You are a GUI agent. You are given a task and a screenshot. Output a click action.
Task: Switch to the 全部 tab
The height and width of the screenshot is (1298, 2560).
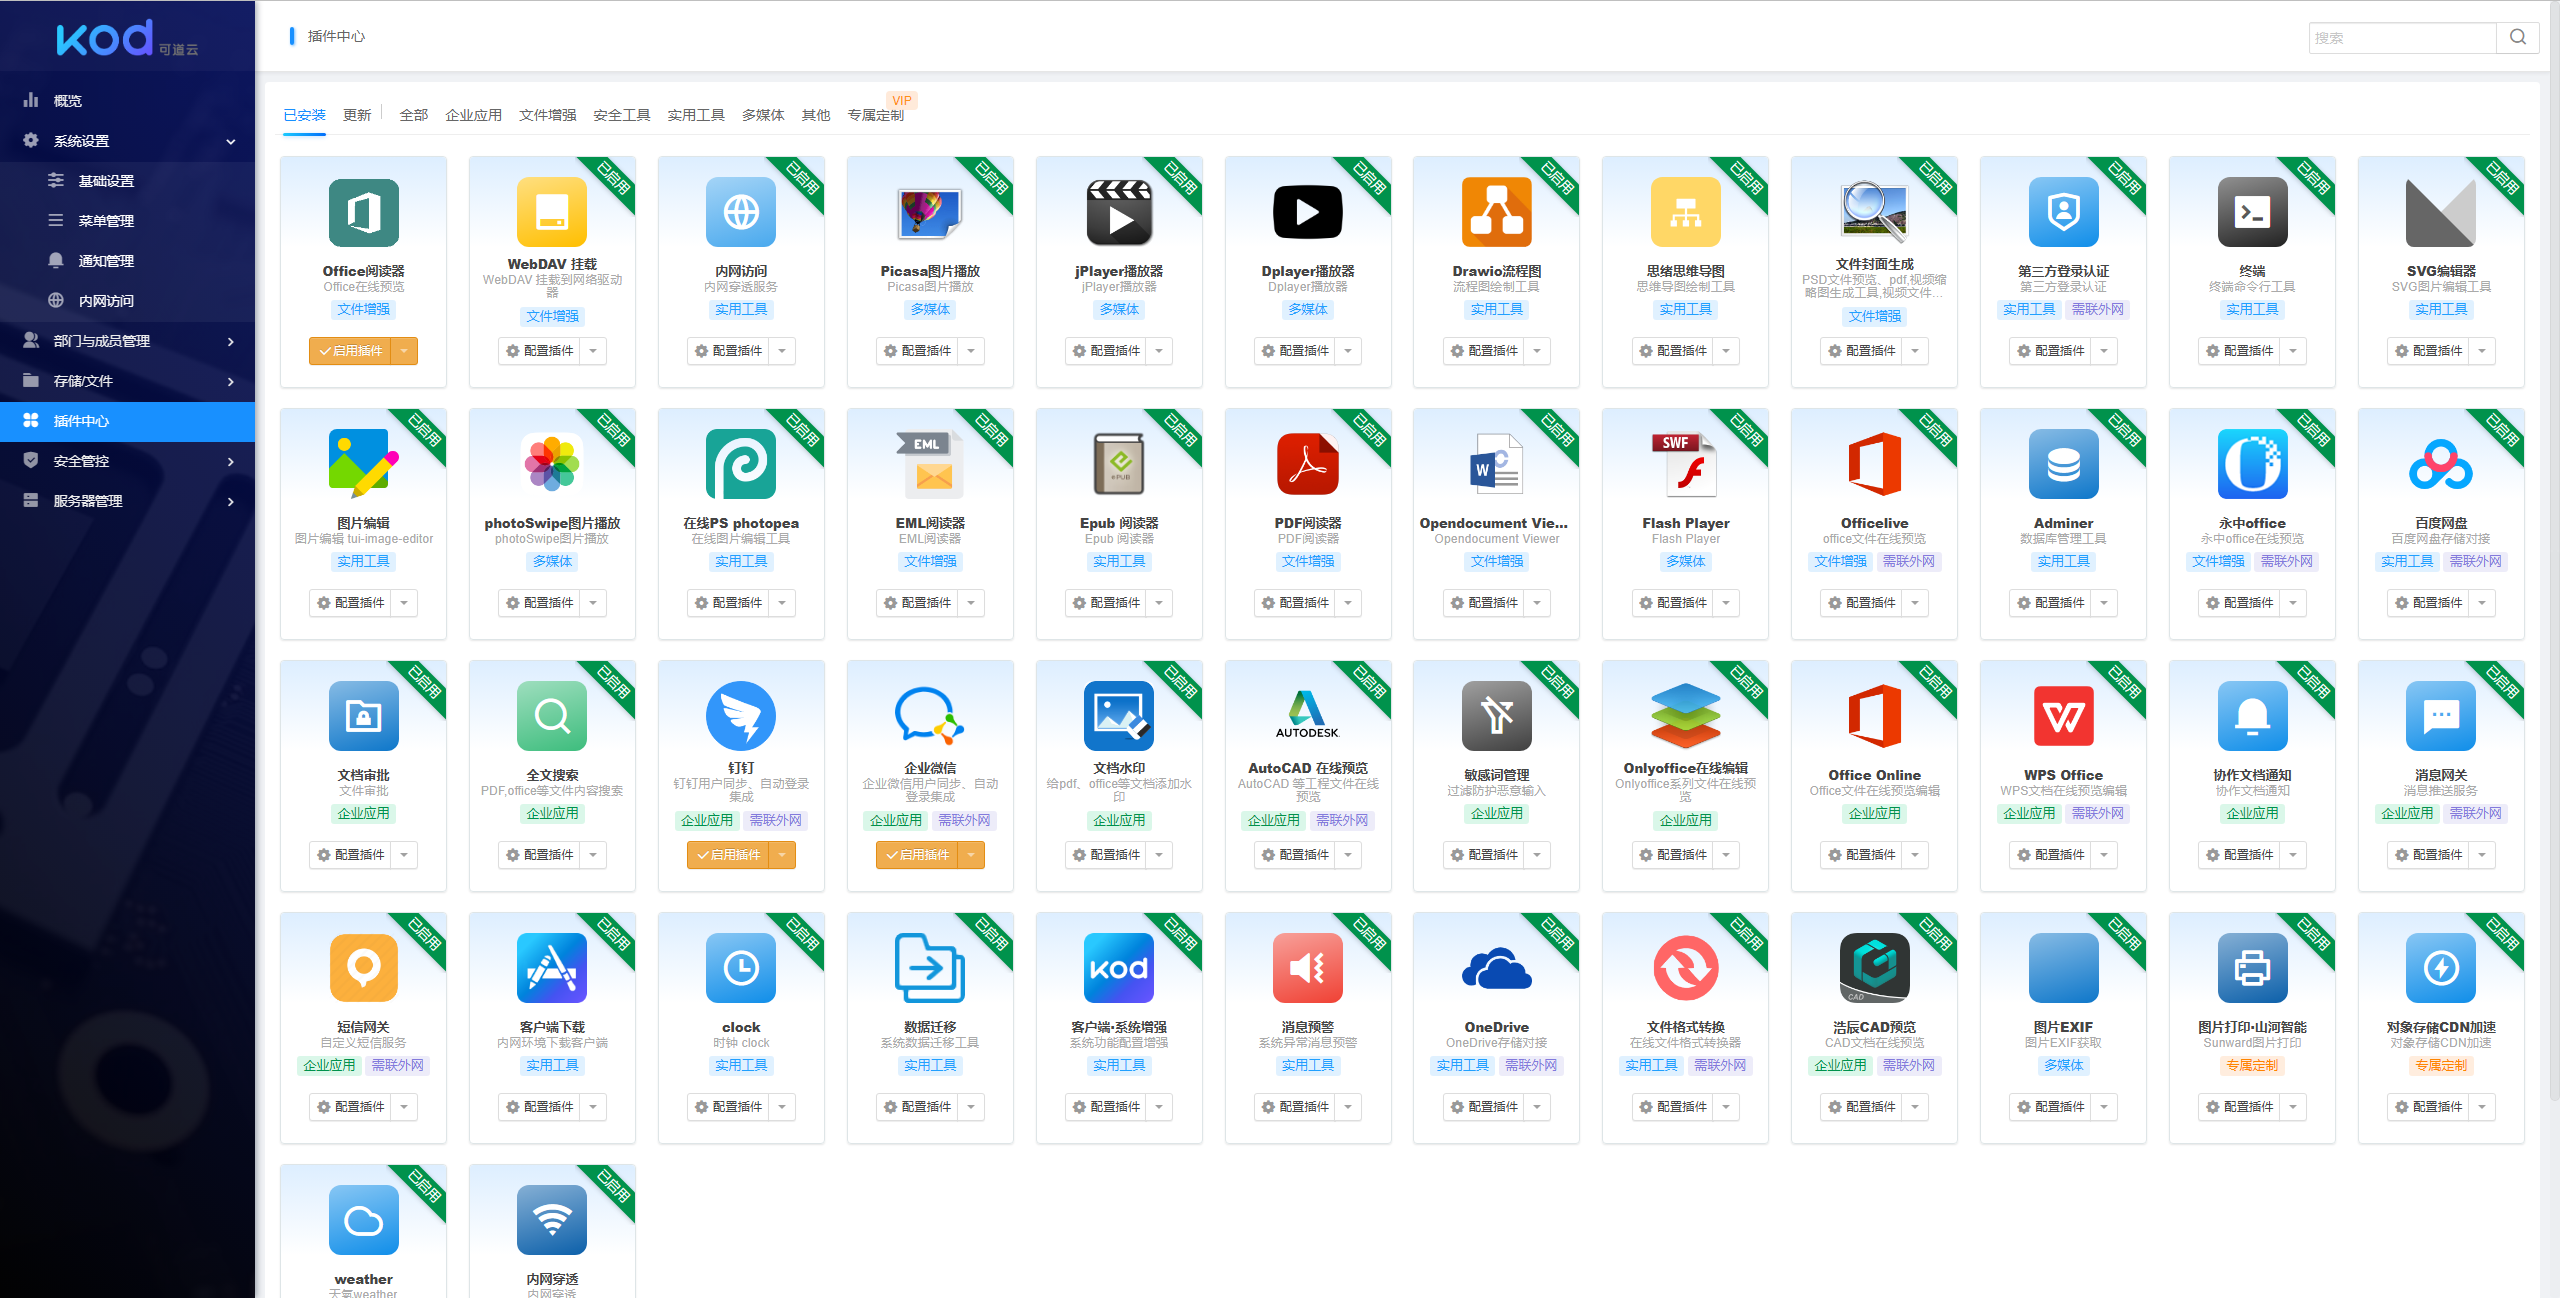[x=413, y=115]
